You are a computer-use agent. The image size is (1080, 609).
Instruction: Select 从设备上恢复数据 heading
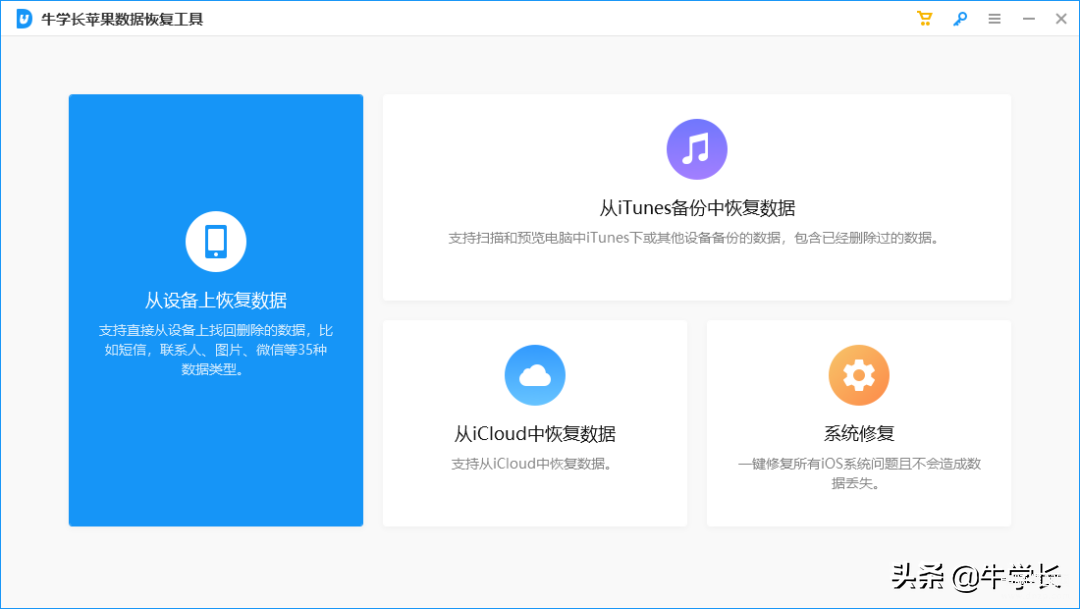tap(216, 300)
